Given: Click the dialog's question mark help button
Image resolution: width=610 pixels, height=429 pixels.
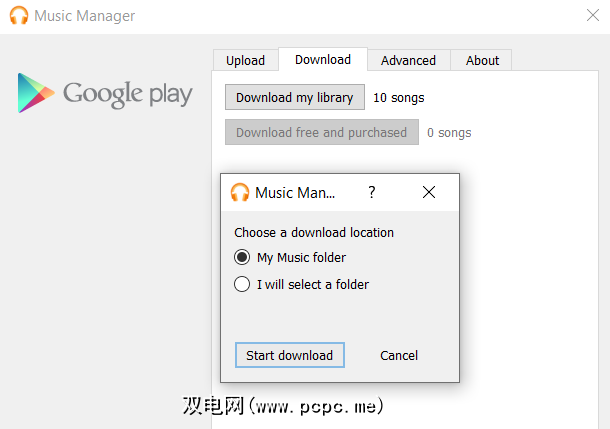Looking at the screenshot, I should 372,193.
